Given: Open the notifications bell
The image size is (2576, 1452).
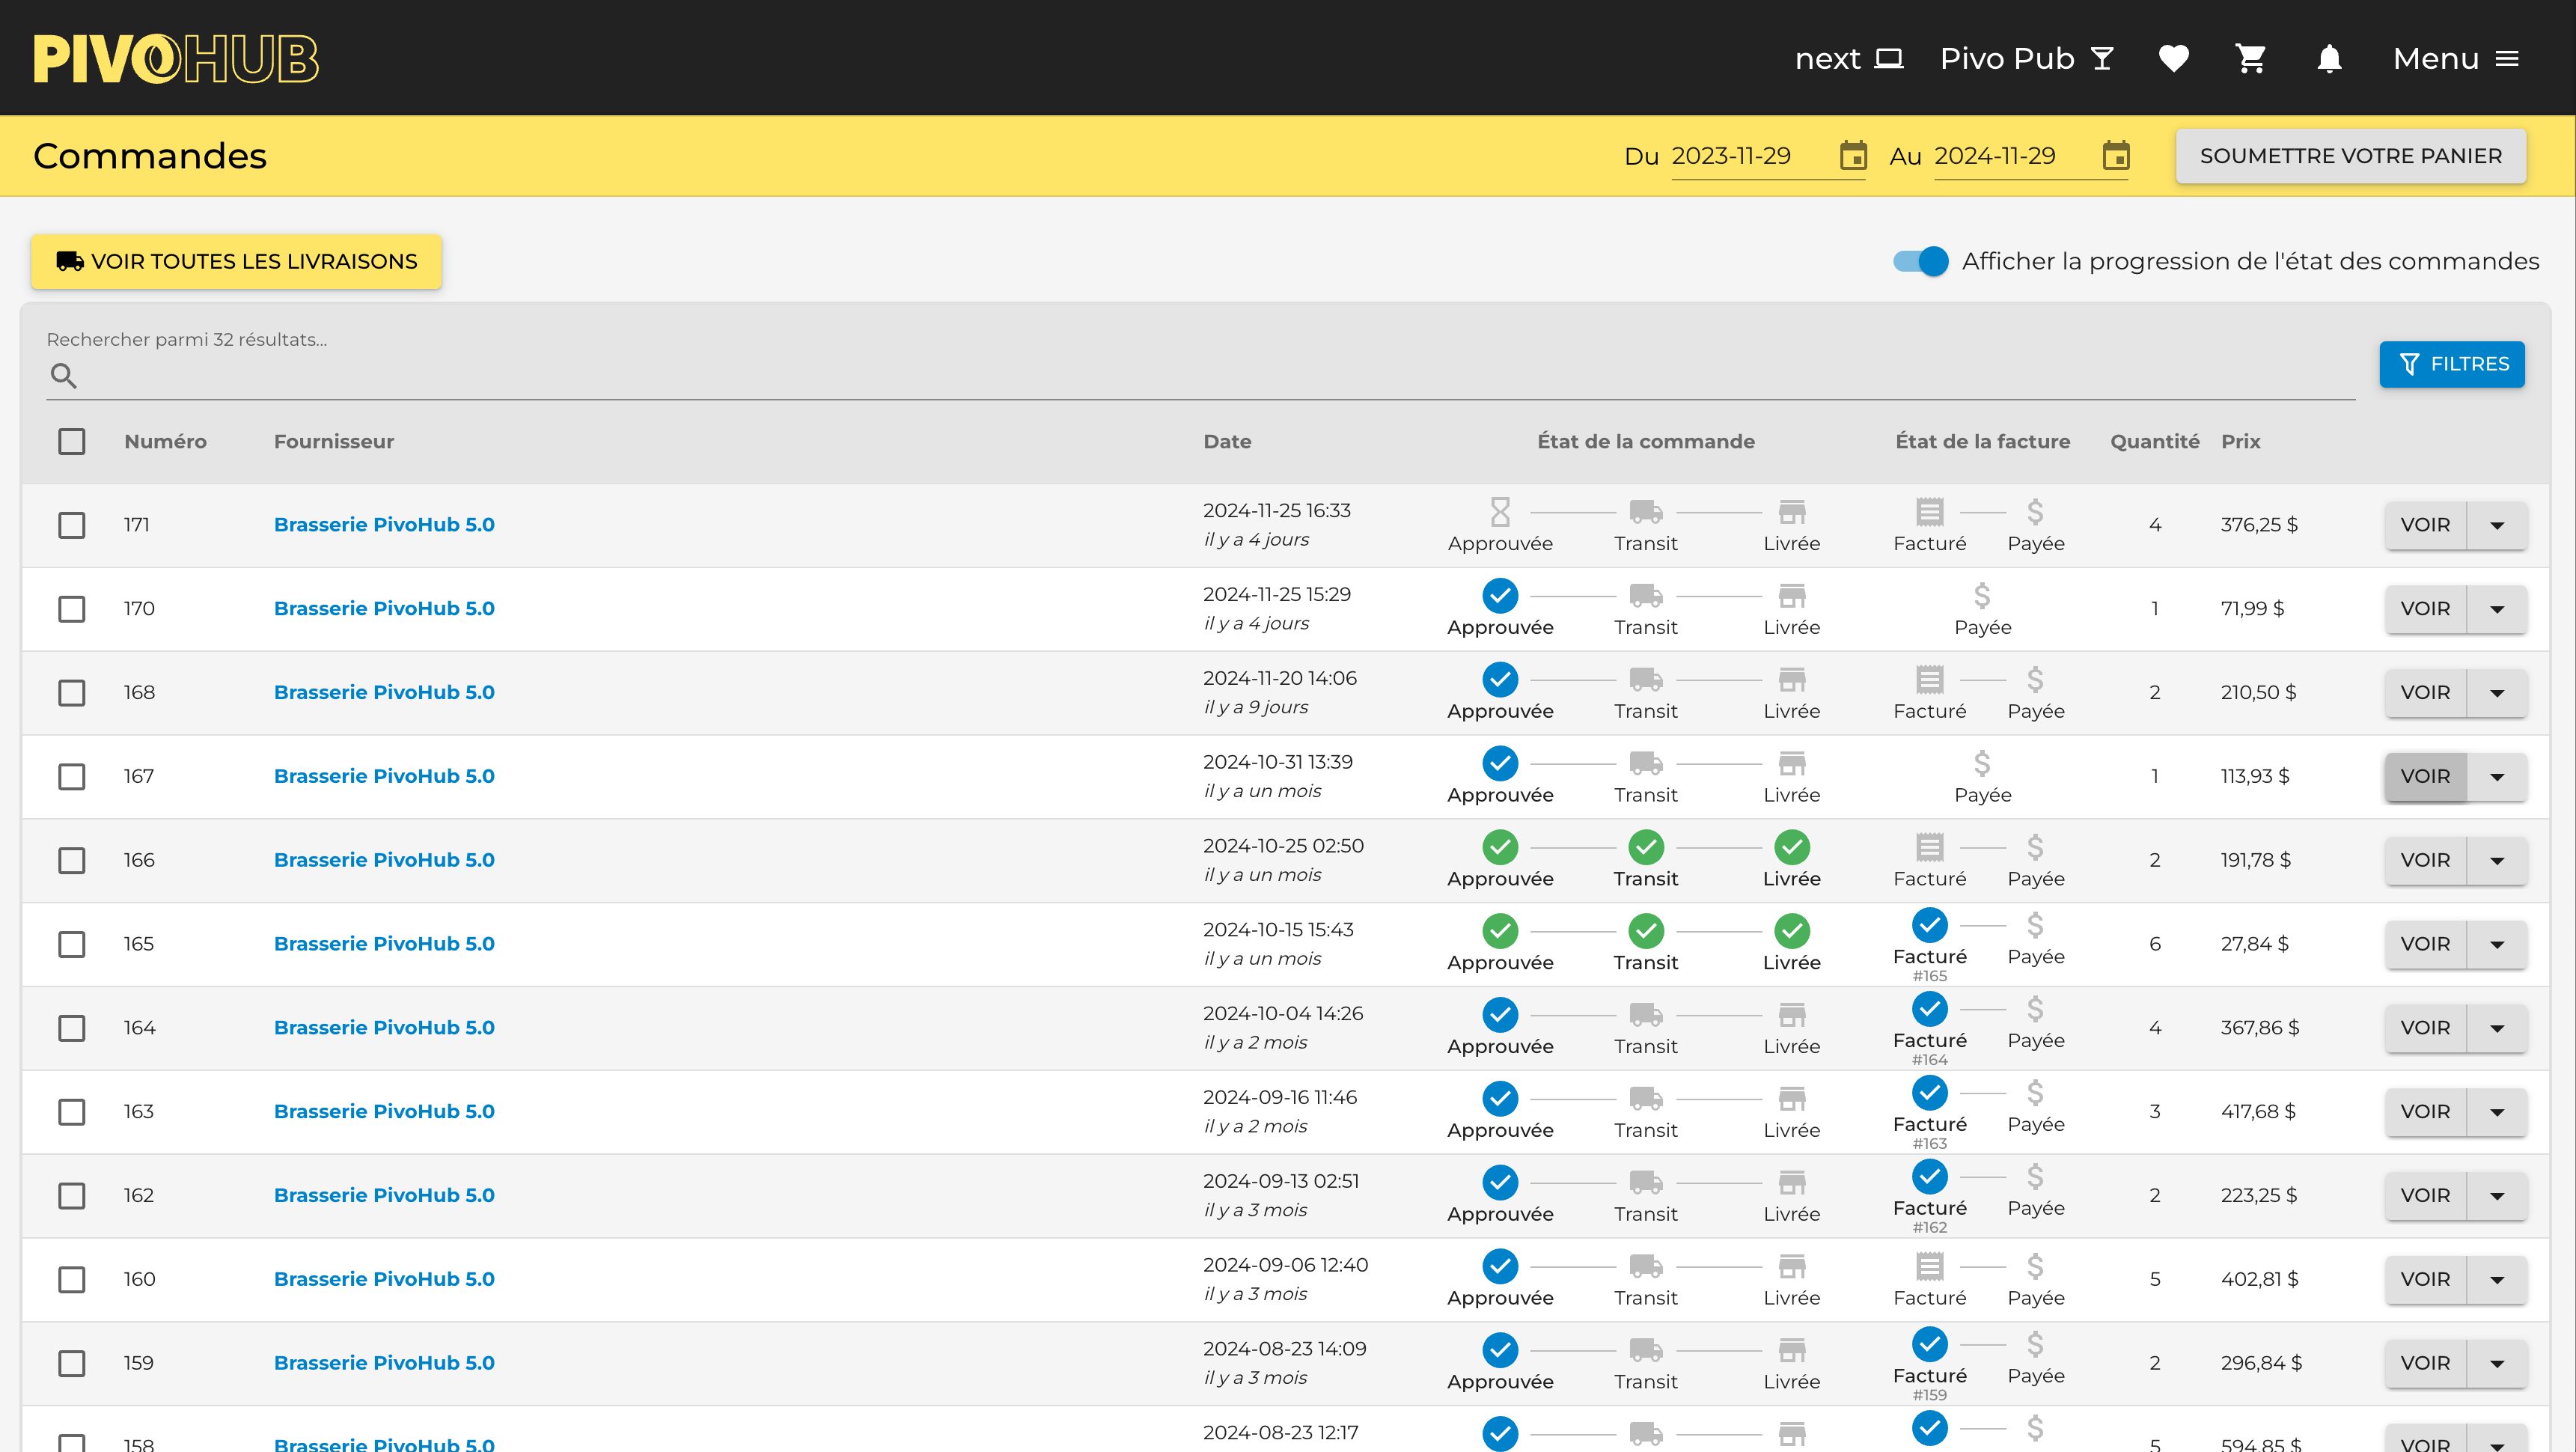Looking at the screenshot, I should (2329, 58).
